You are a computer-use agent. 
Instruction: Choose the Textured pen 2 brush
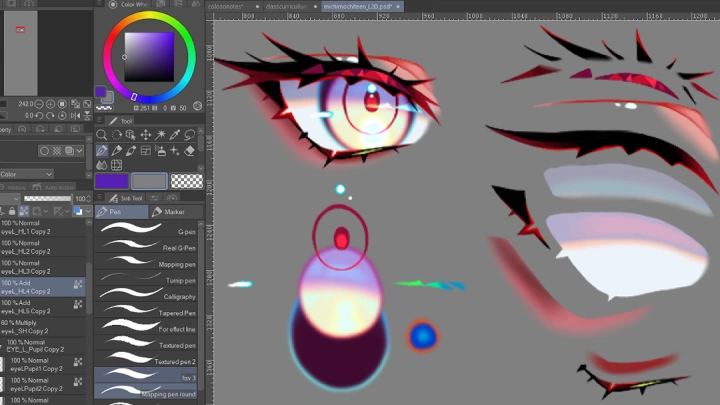[x=146, y=359]
